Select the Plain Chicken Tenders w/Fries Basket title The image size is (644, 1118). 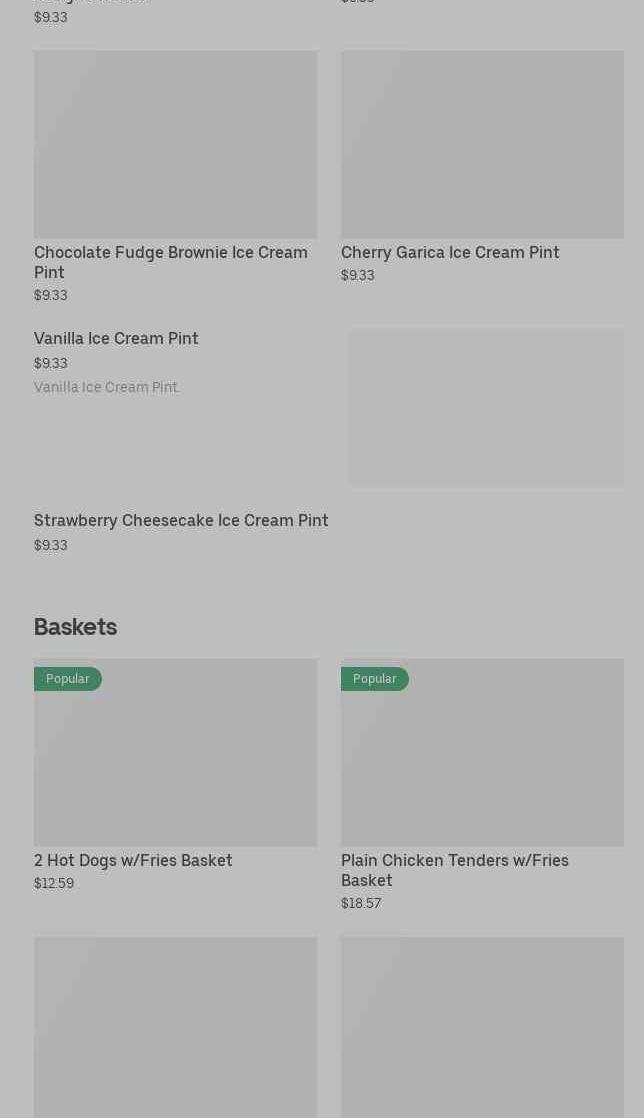[x=454, y=869]
